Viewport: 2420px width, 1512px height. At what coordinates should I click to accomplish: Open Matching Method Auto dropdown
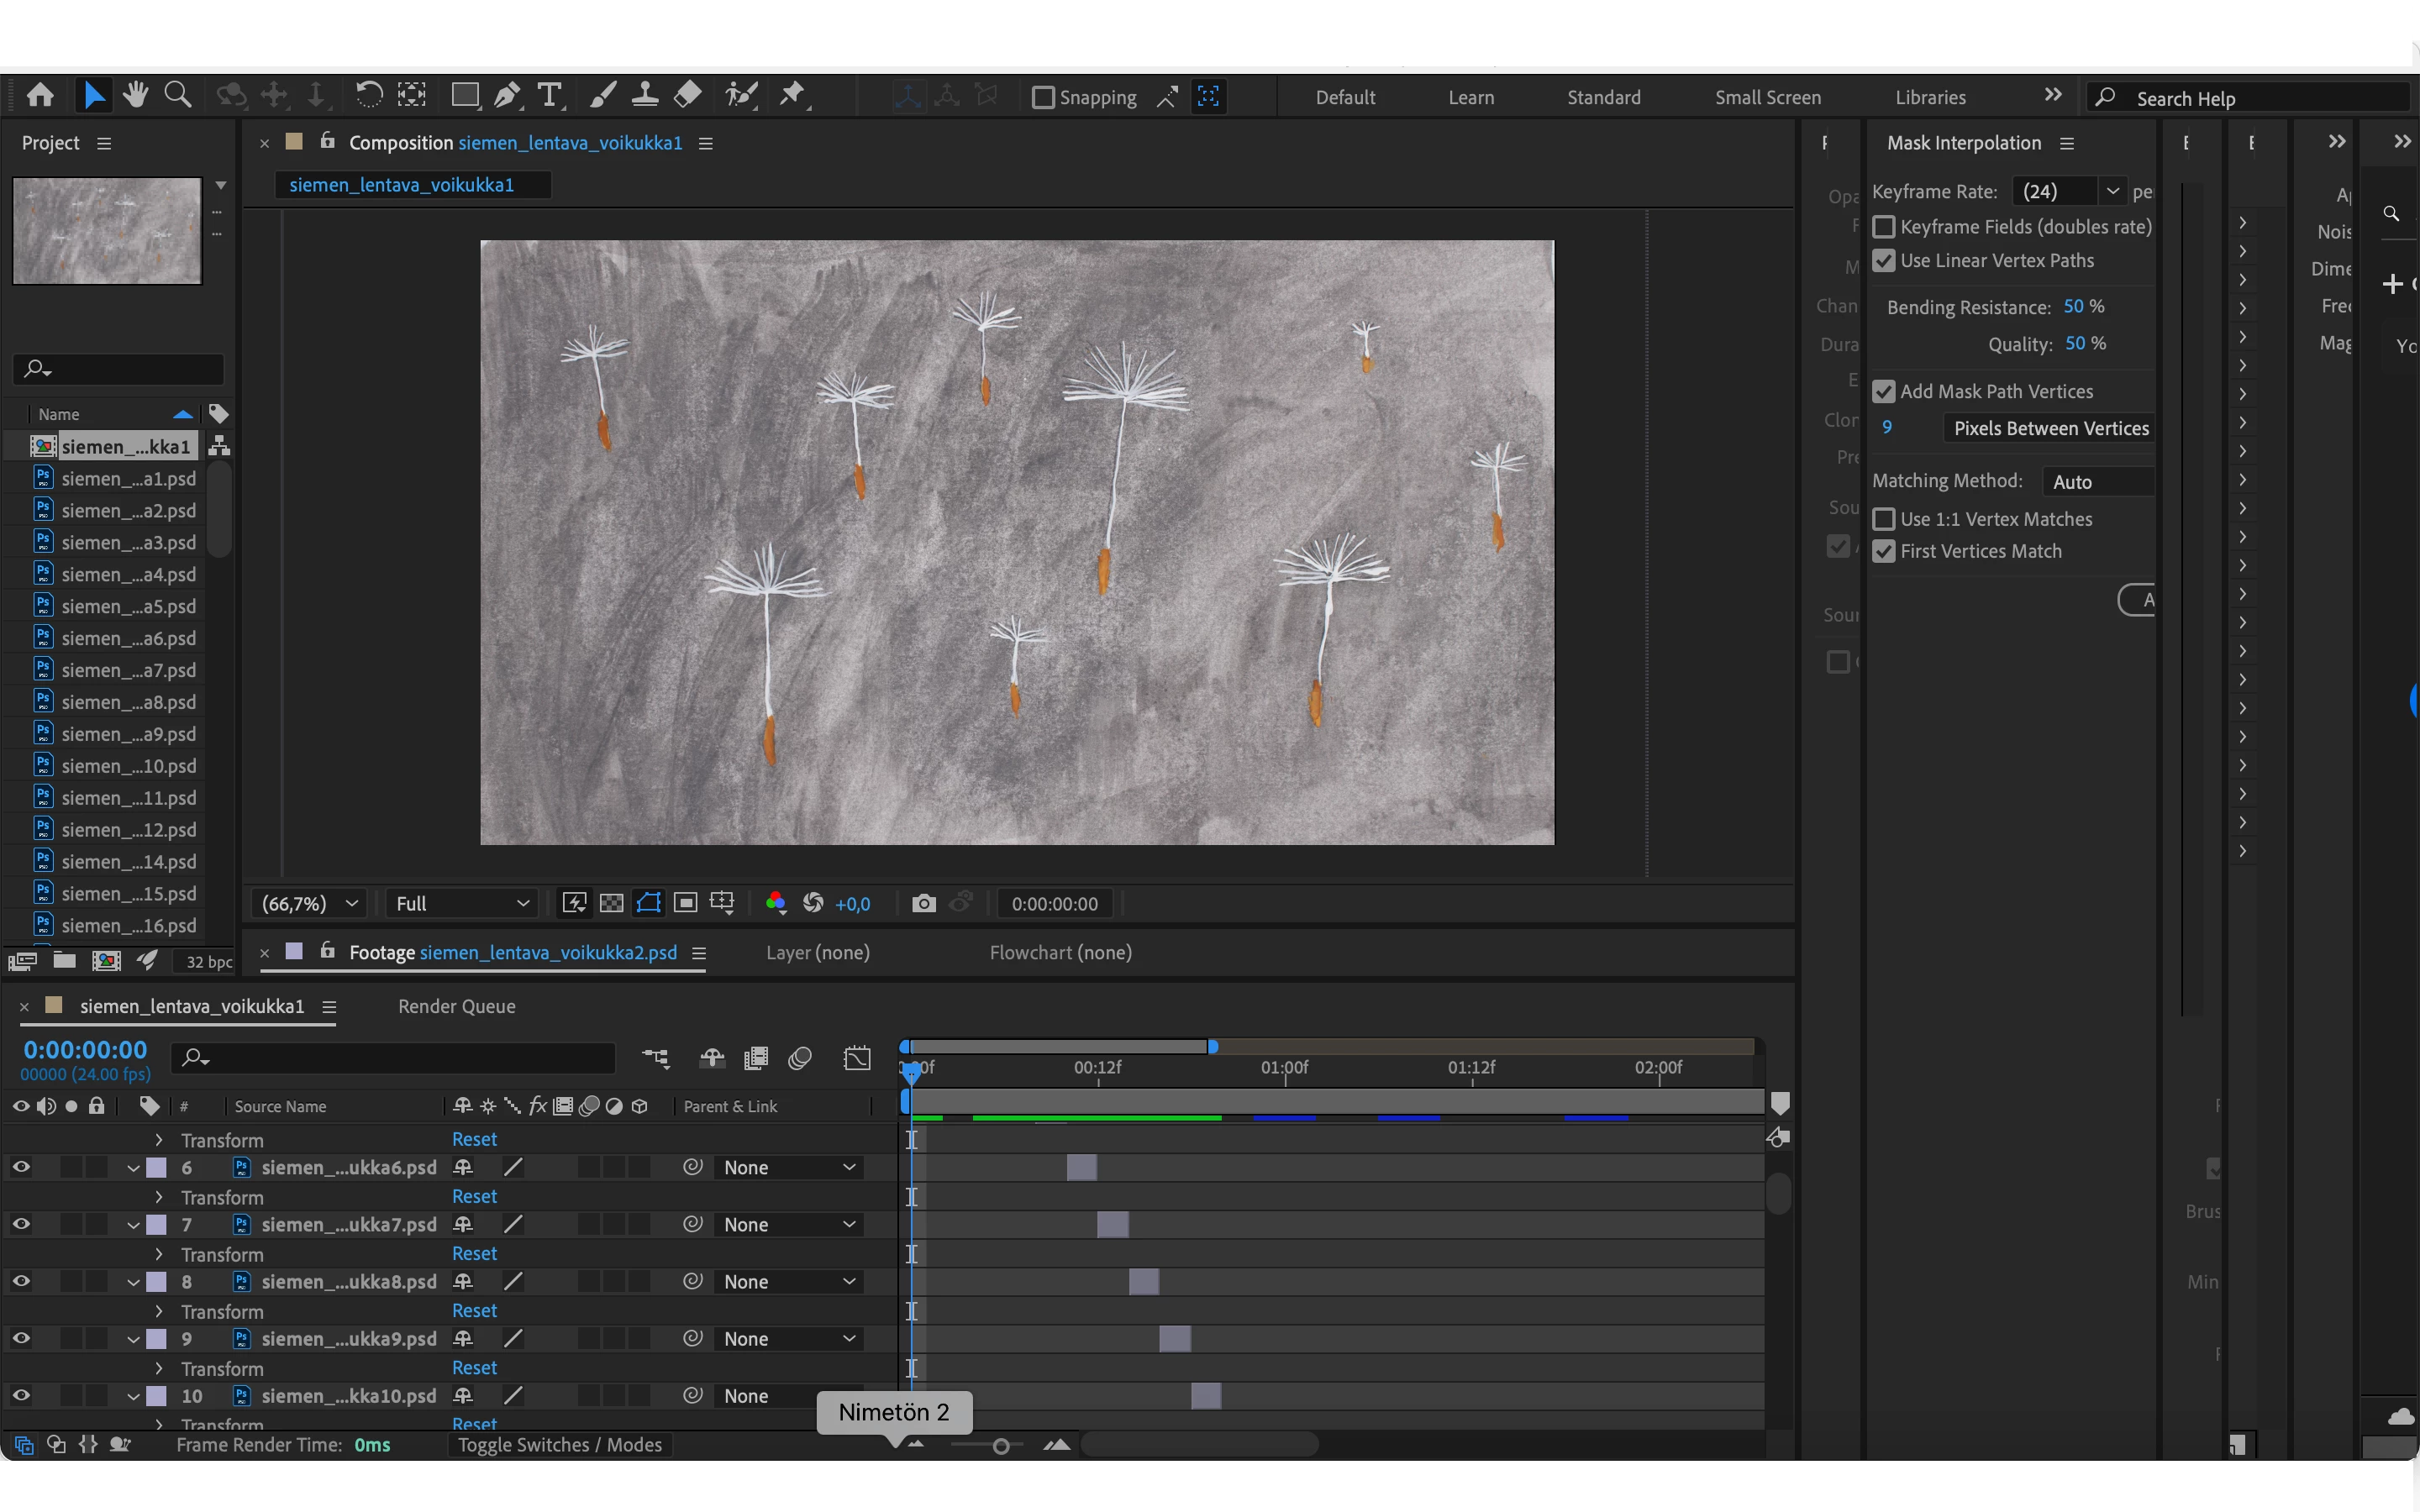click(2097, 482)
